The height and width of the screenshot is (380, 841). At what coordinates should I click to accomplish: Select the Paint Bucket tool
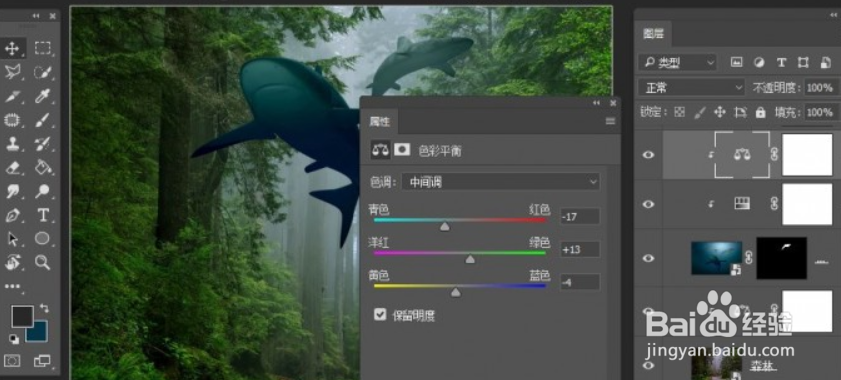tap(42, 167)
